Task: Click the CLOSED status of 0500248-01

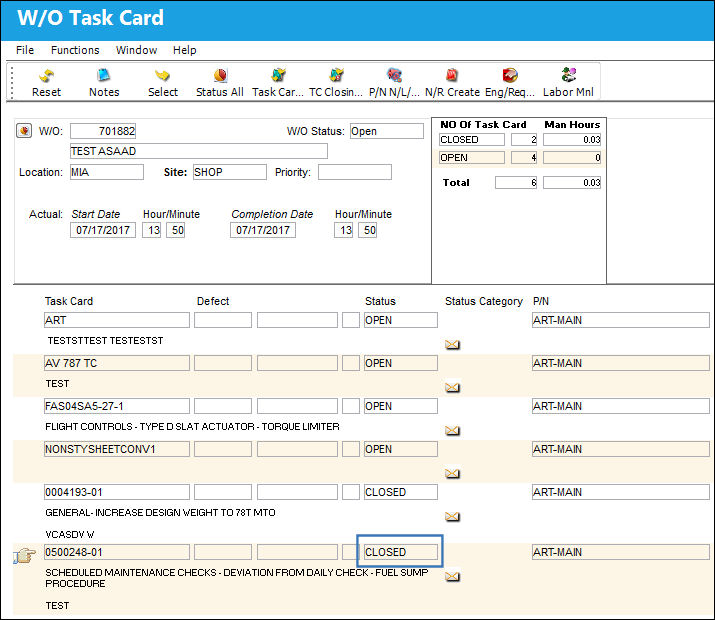Action: (401, 552)
